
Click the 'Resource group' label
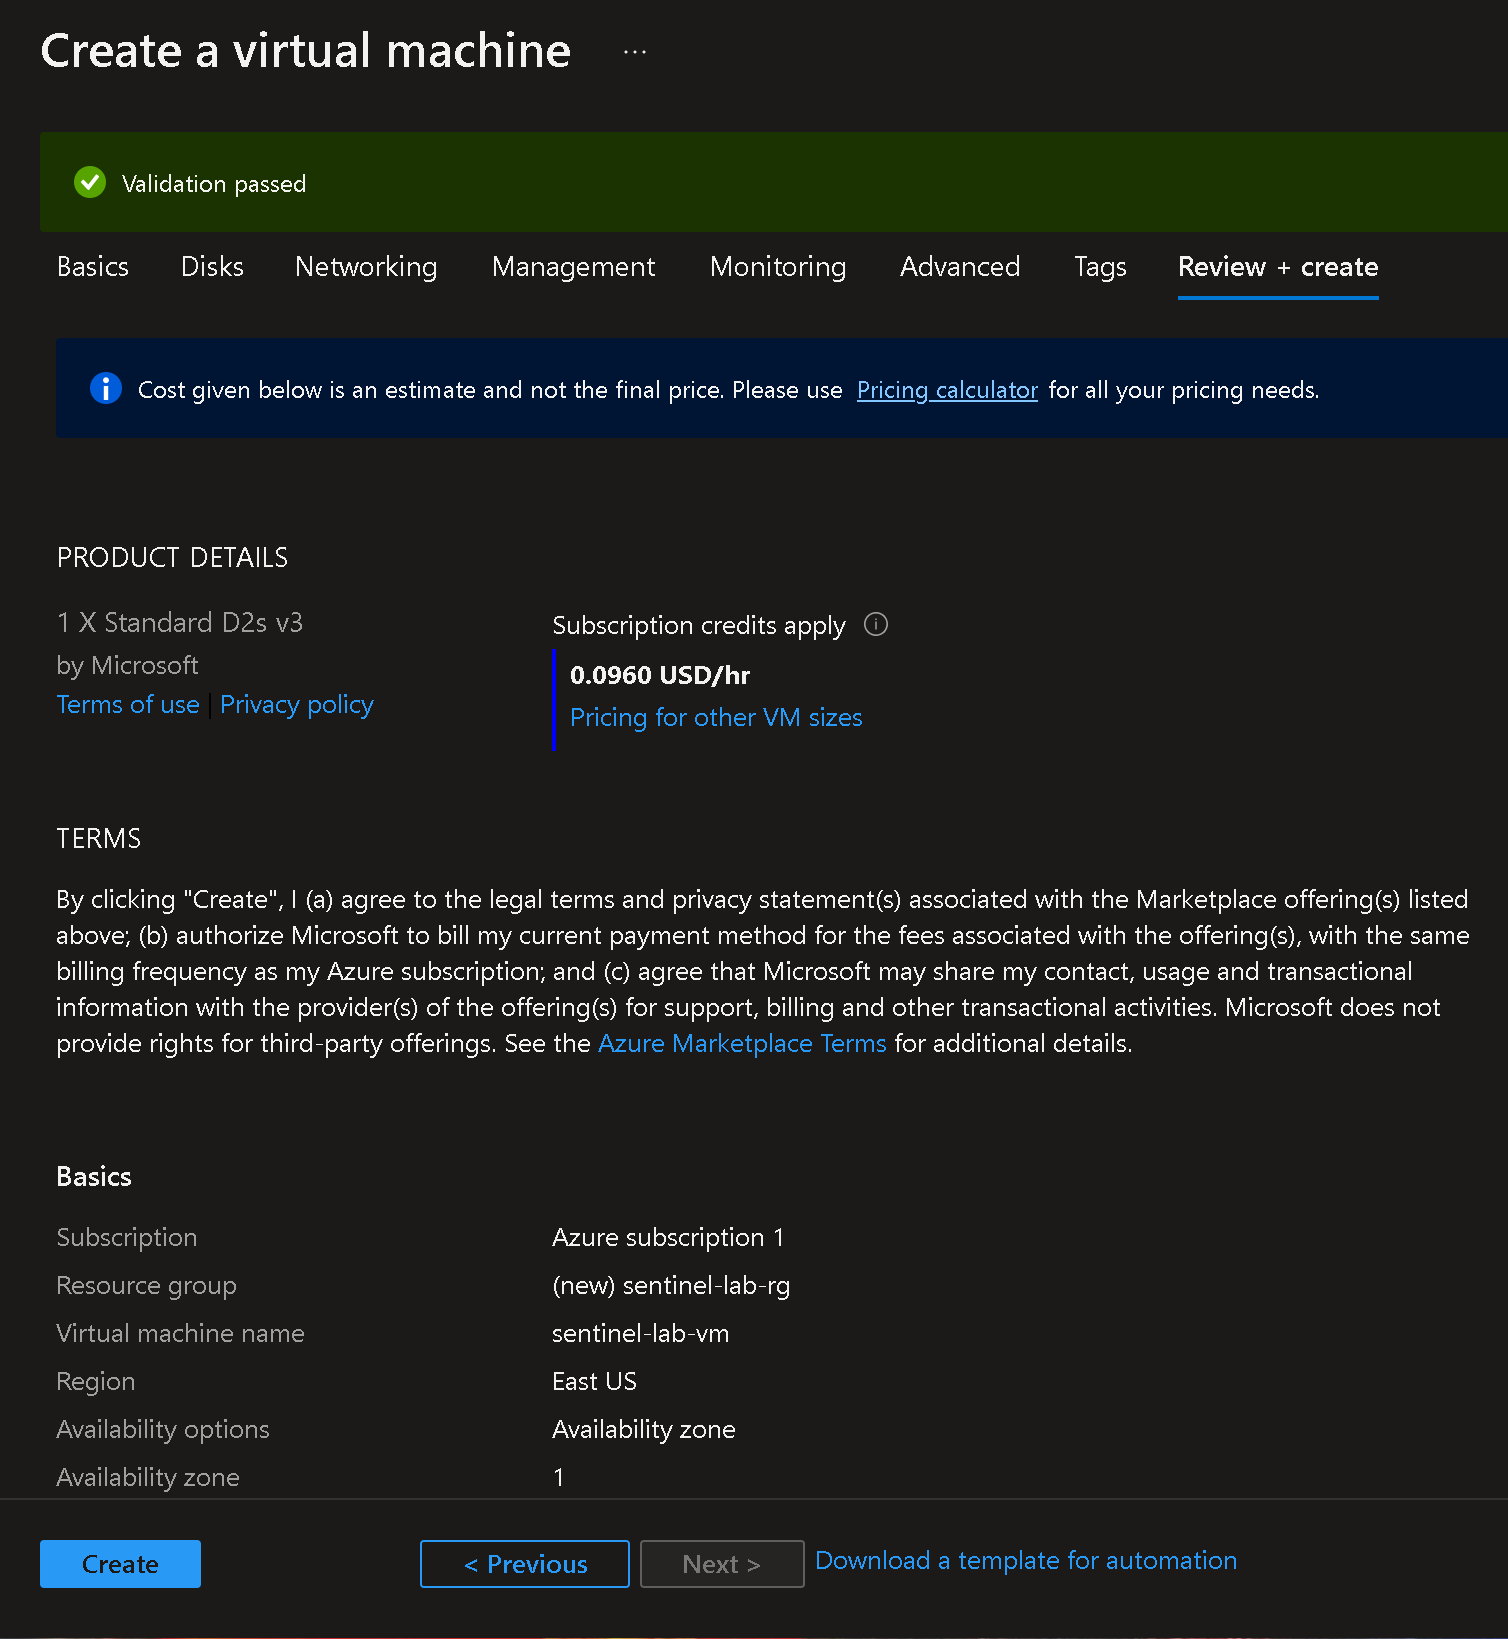coord(147,1286)
